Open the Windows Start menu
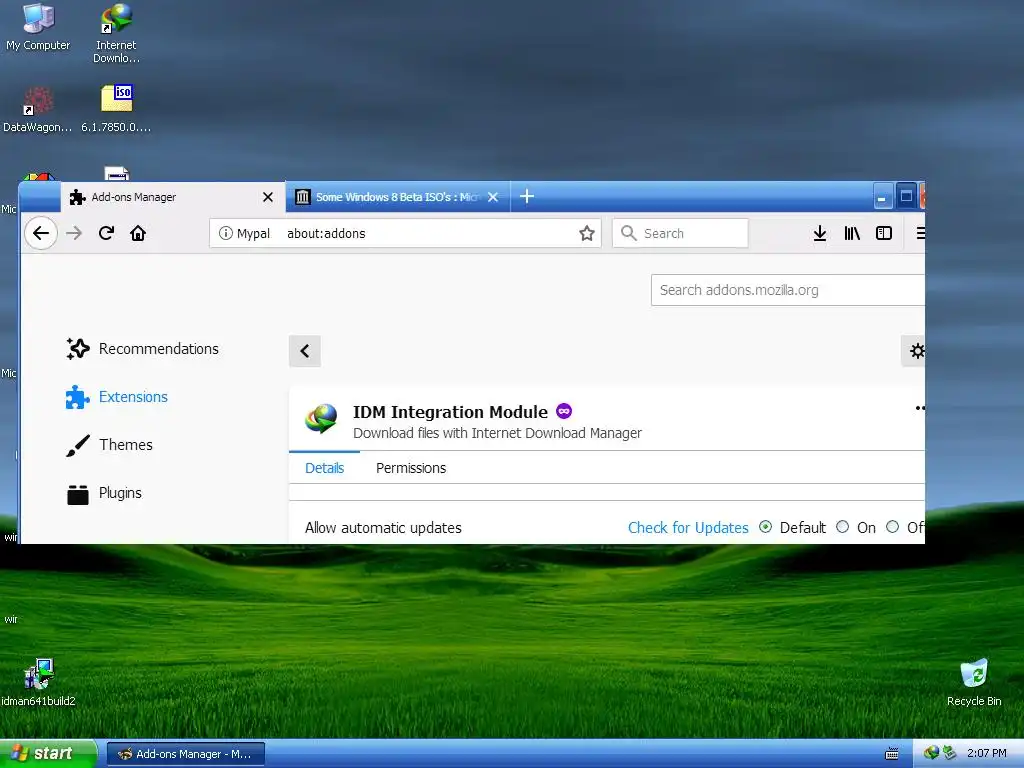 [x=47, y=754]
